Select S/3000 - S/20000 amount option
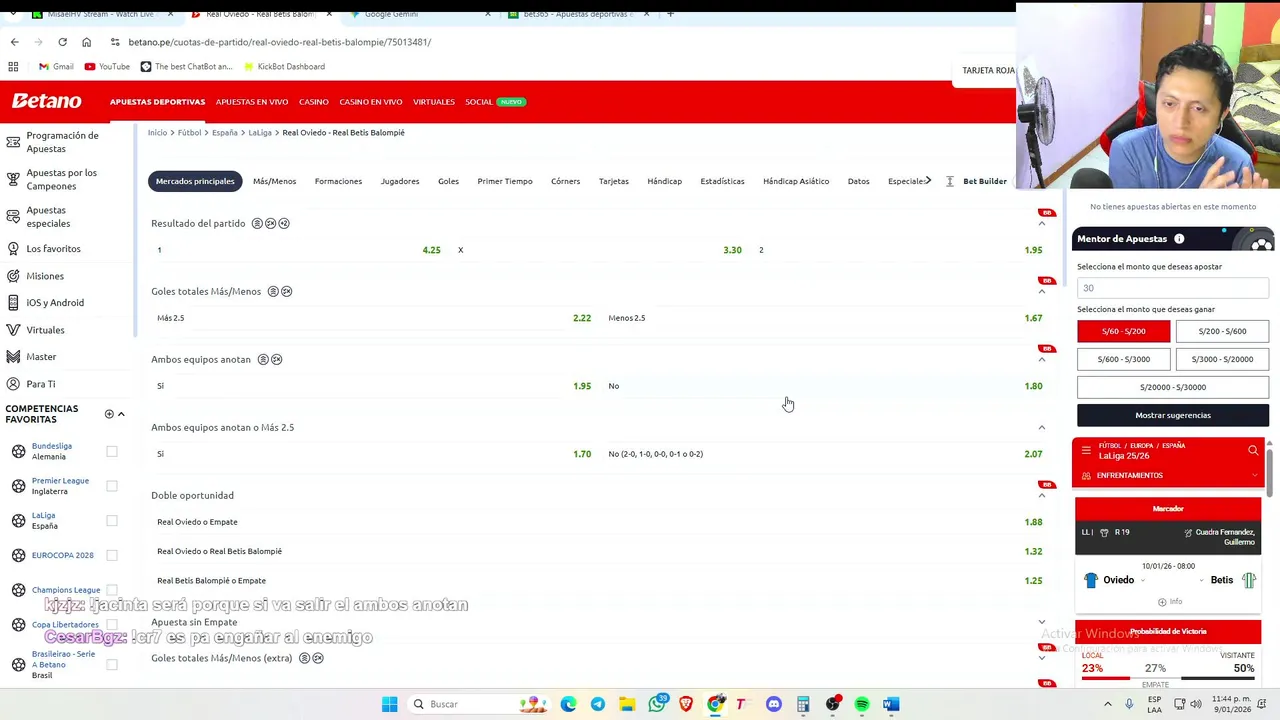The height and width of the screenshot is (720, 1280). [x=1222, y=359]
